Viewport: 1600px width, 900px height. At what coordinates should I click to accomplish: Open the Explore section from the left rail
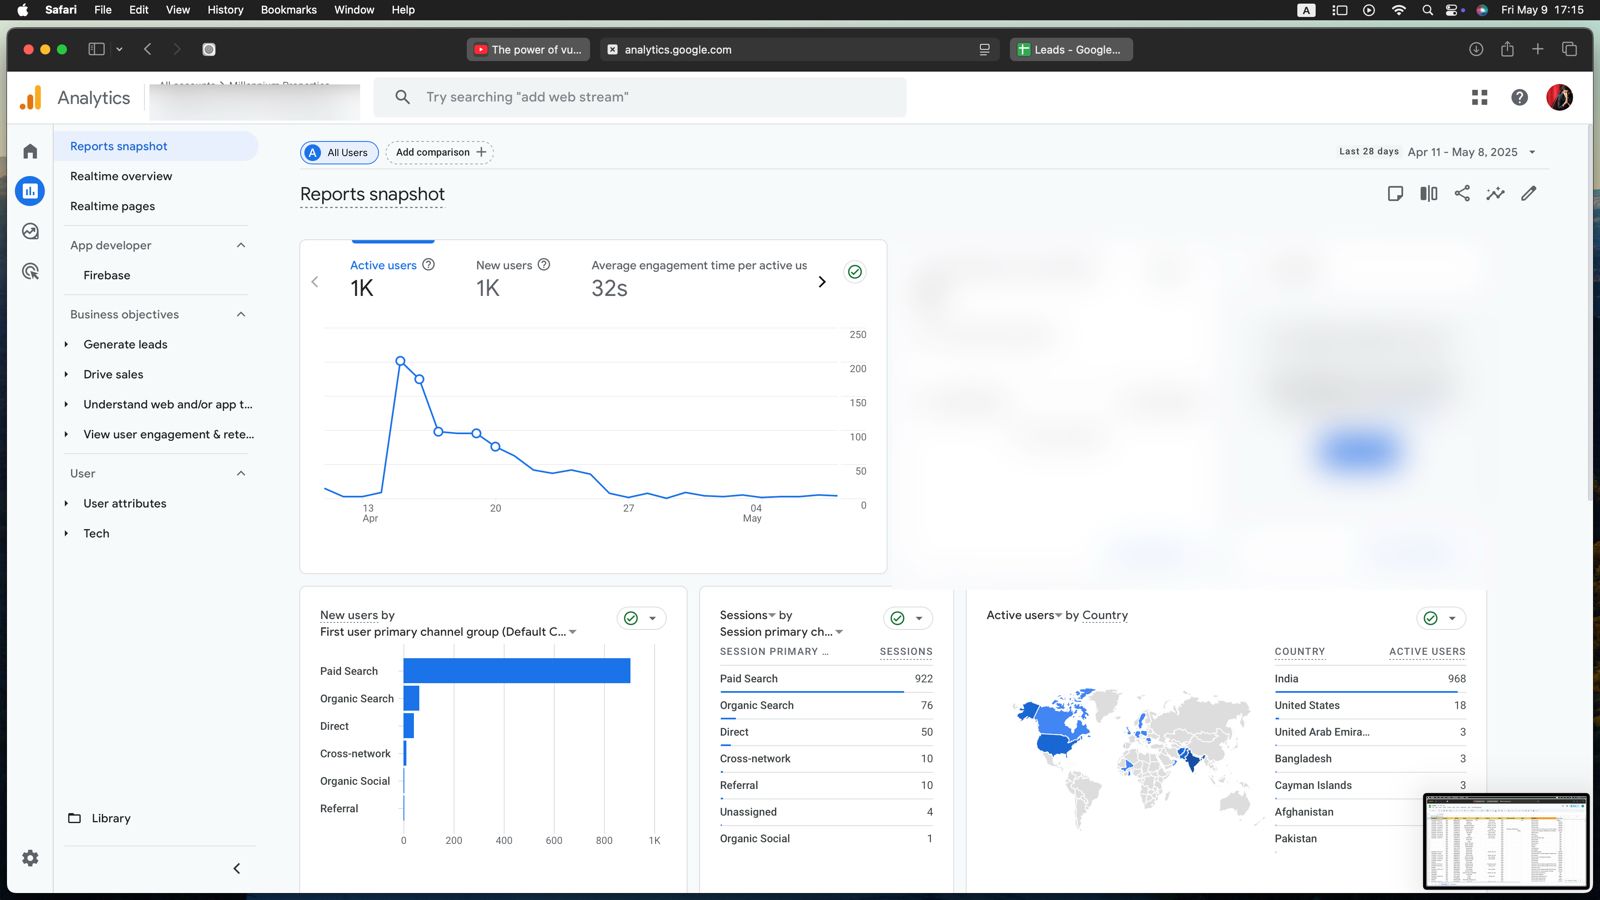coord(30,230)
